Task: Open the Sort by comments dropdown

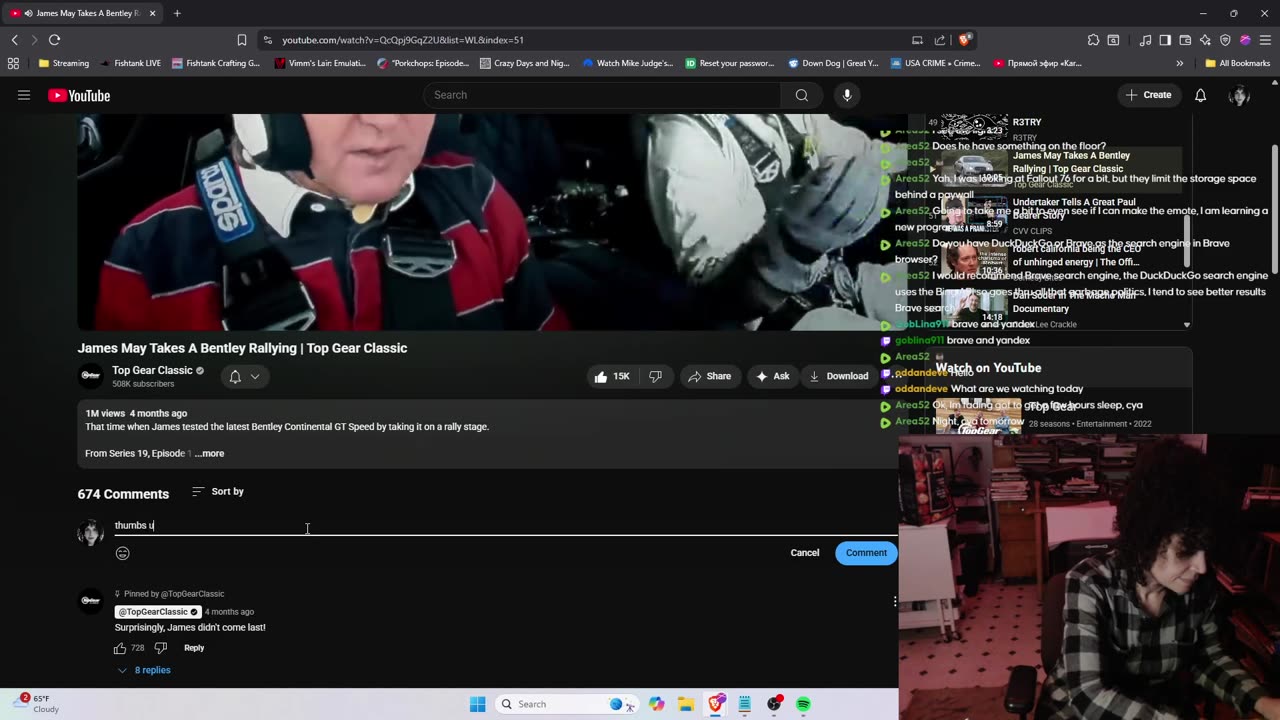Action: pos(218,491)
